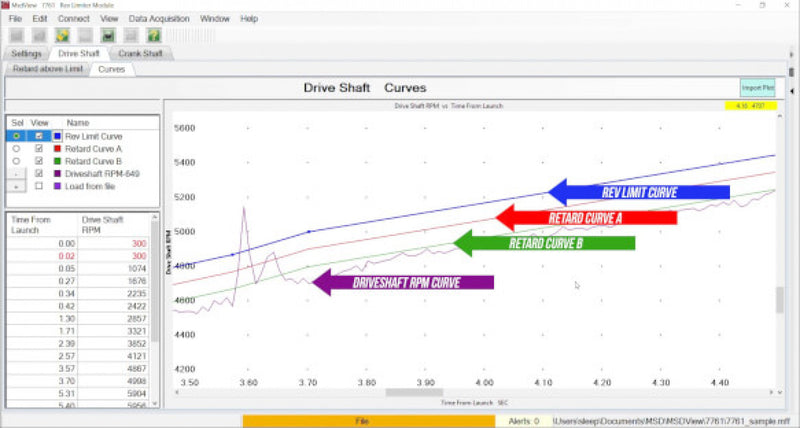Select the Retard Curve A radio button

[16, 149]
